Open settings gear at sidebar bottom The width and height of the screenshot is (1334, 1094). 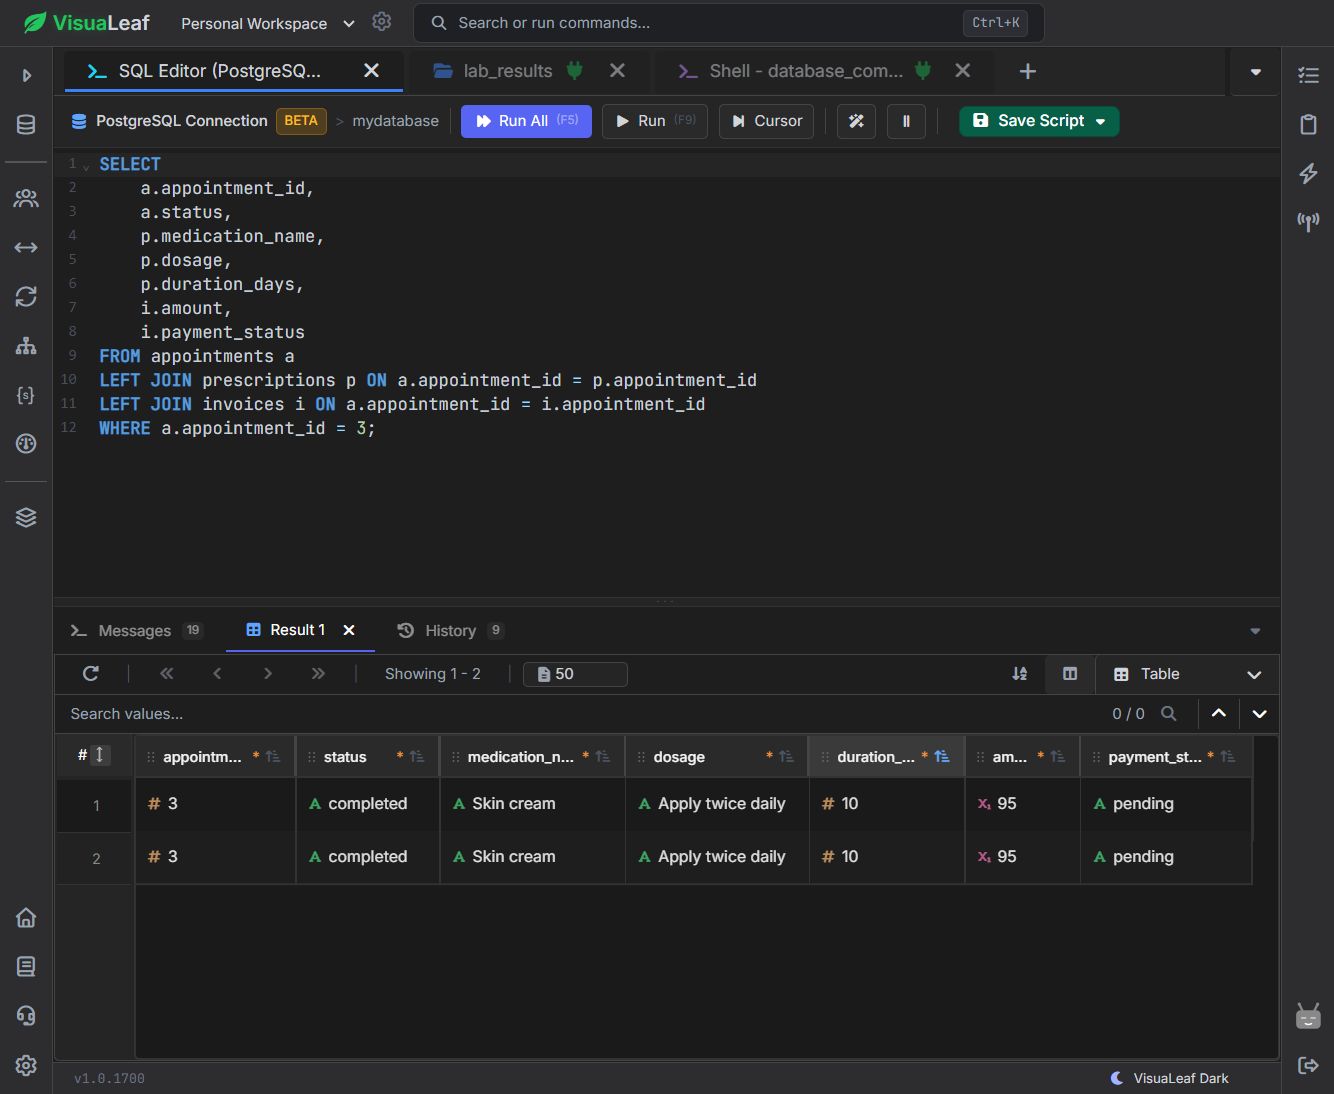point(26,1065)
